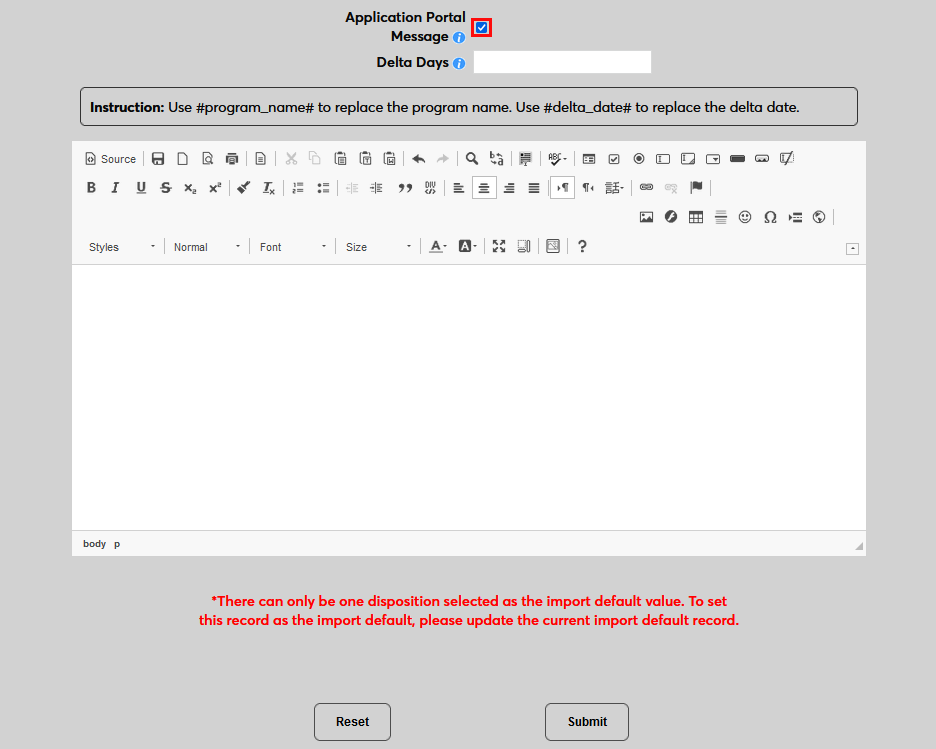Toggle strikethrough formatting
This screenshot has width=936, height=749.
point(165,187)
